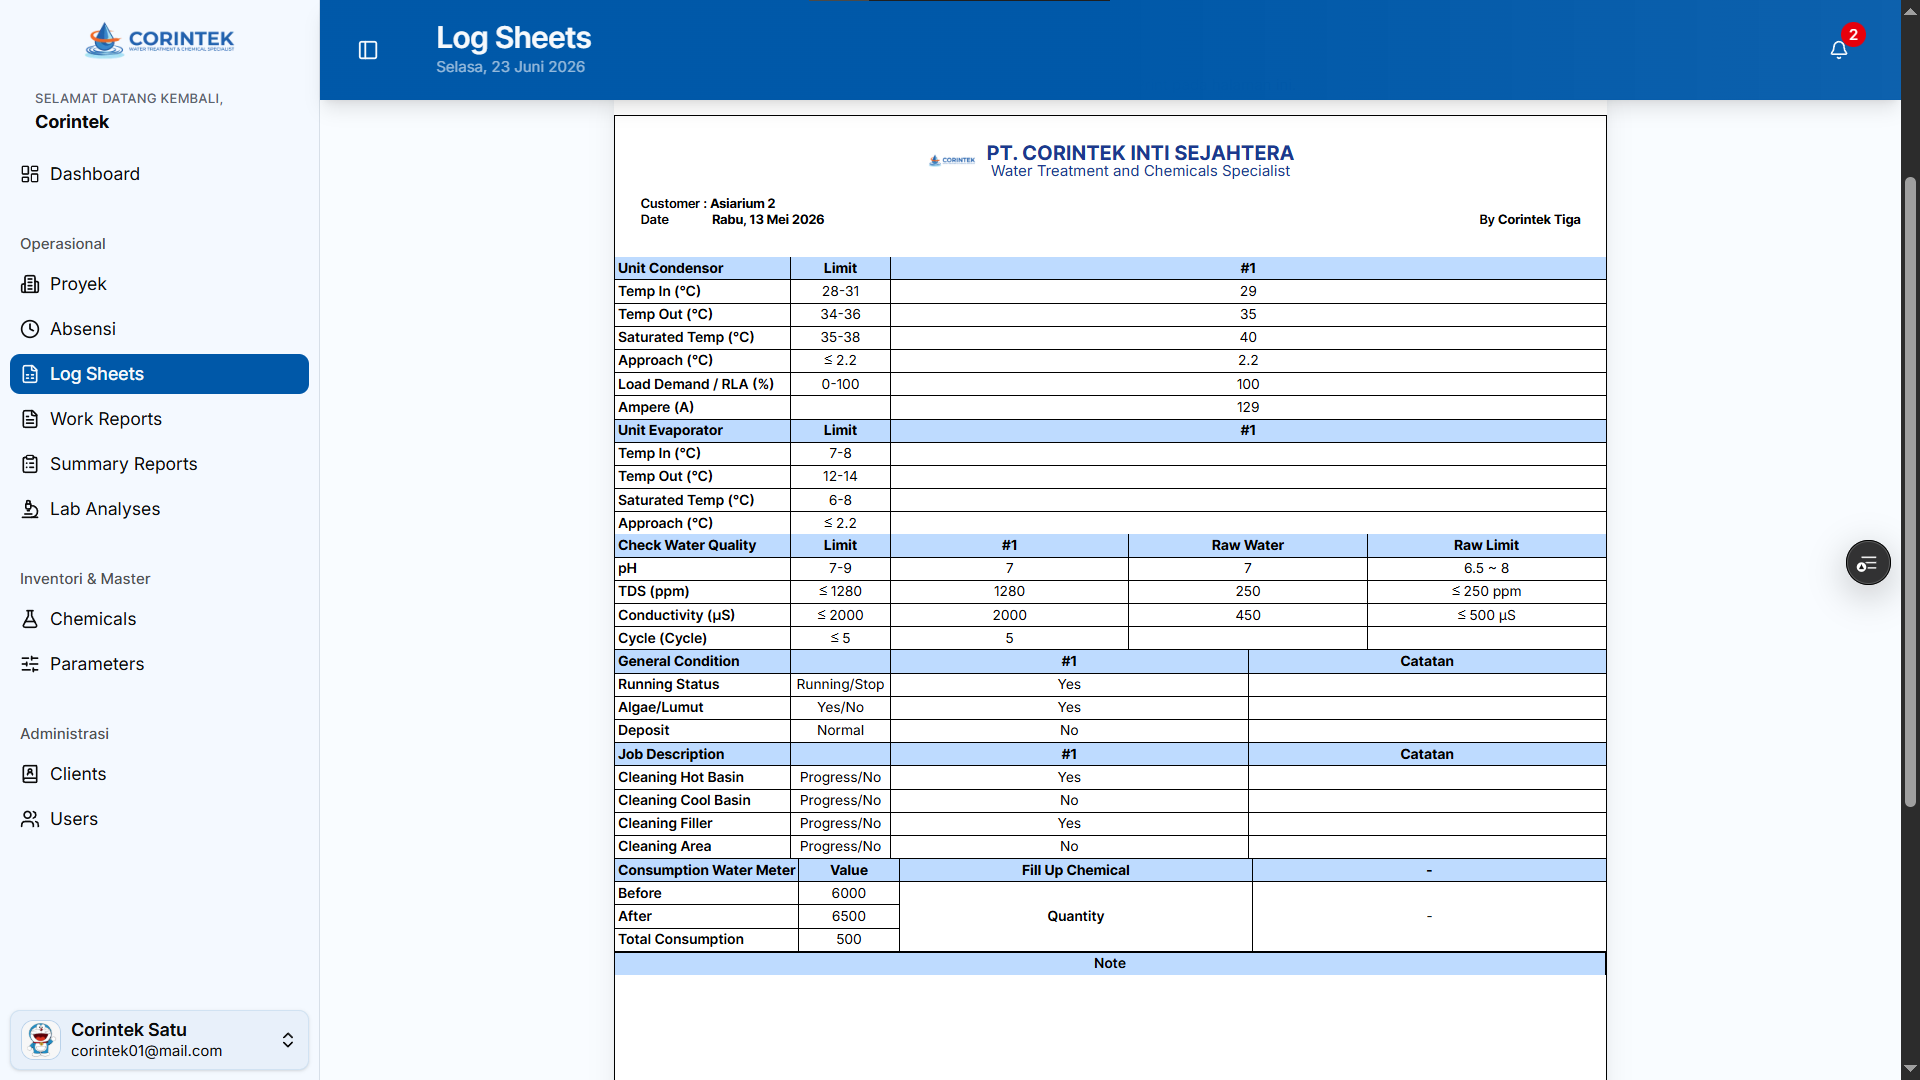1920x1080 pixels.
Task: Click the Dashboard grid icon
Action: click(30, 174)
